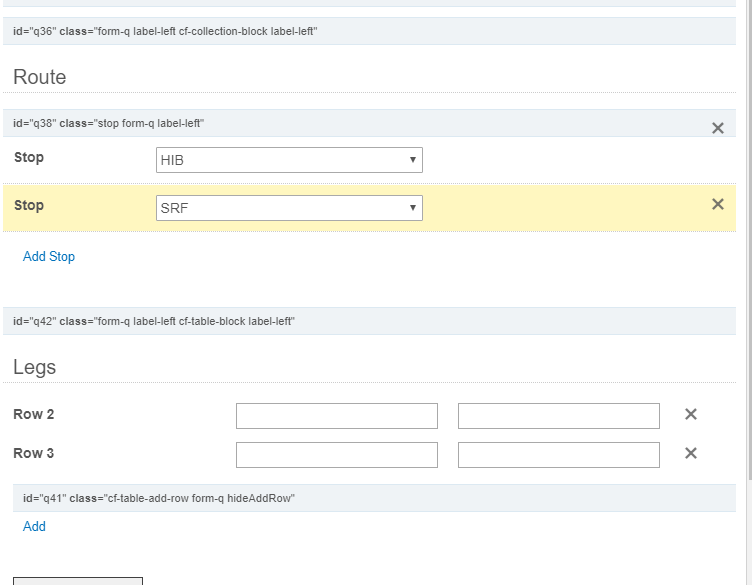Remove the HIB stop with its X icon

(x=717, y=128)
